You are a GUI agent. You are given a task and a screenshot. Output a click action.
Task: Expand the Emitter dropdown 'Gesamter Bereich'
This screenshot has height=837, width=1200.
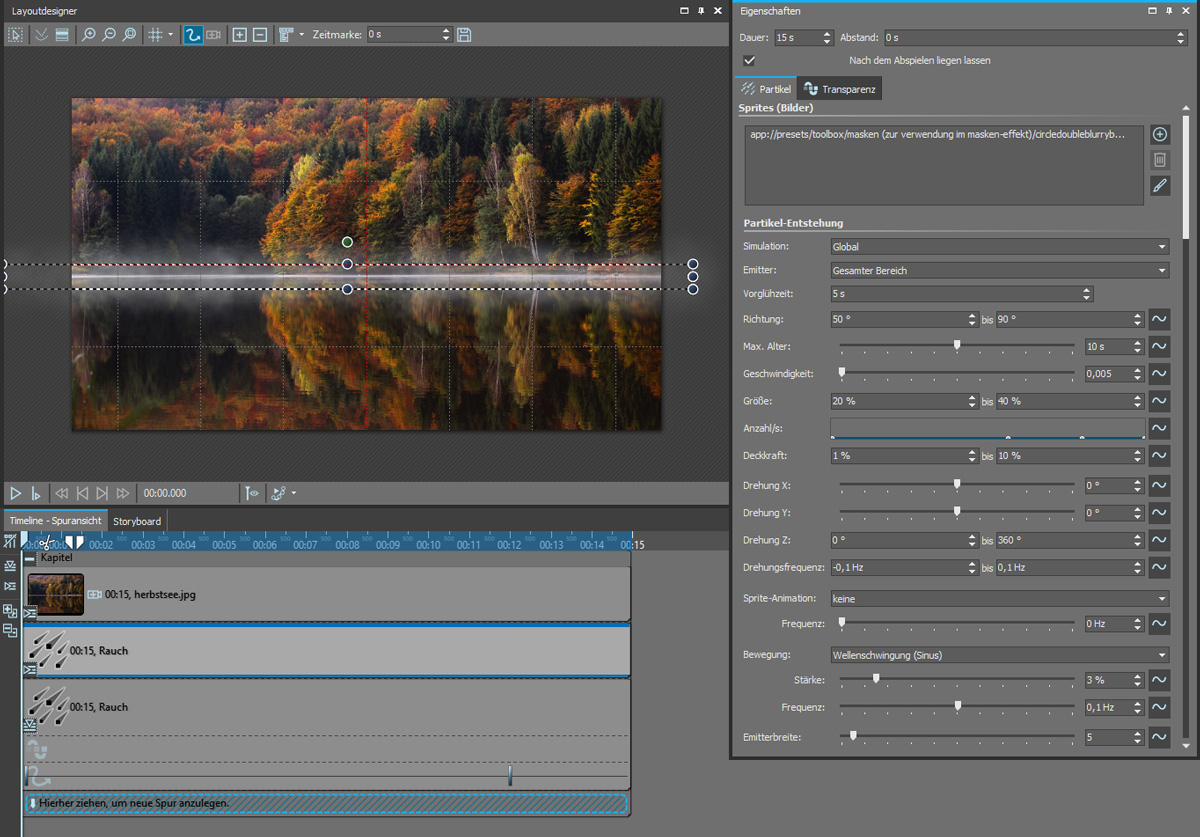tap(999, 271)
